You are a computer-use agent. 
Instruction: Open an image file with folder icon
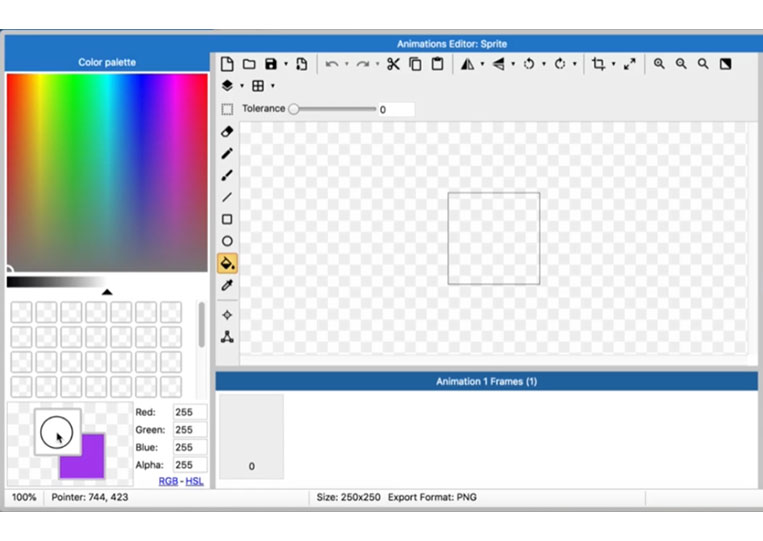[x=249, y=64]
